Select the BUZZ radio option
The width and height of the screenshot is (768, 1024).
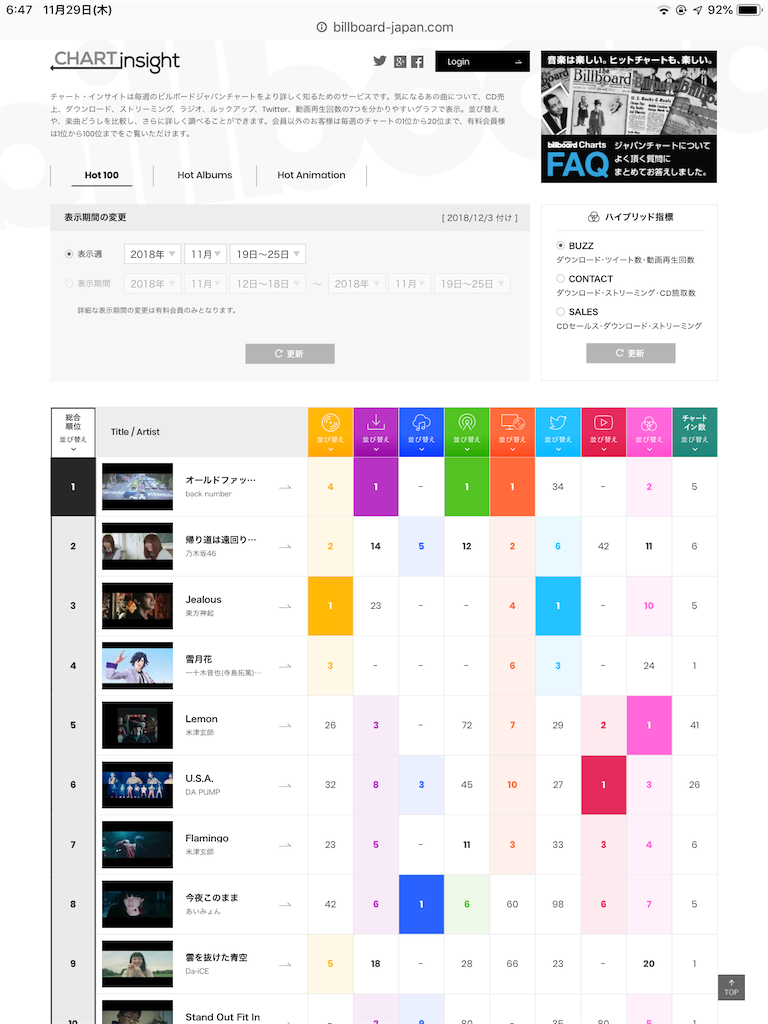tap(560, 246)
